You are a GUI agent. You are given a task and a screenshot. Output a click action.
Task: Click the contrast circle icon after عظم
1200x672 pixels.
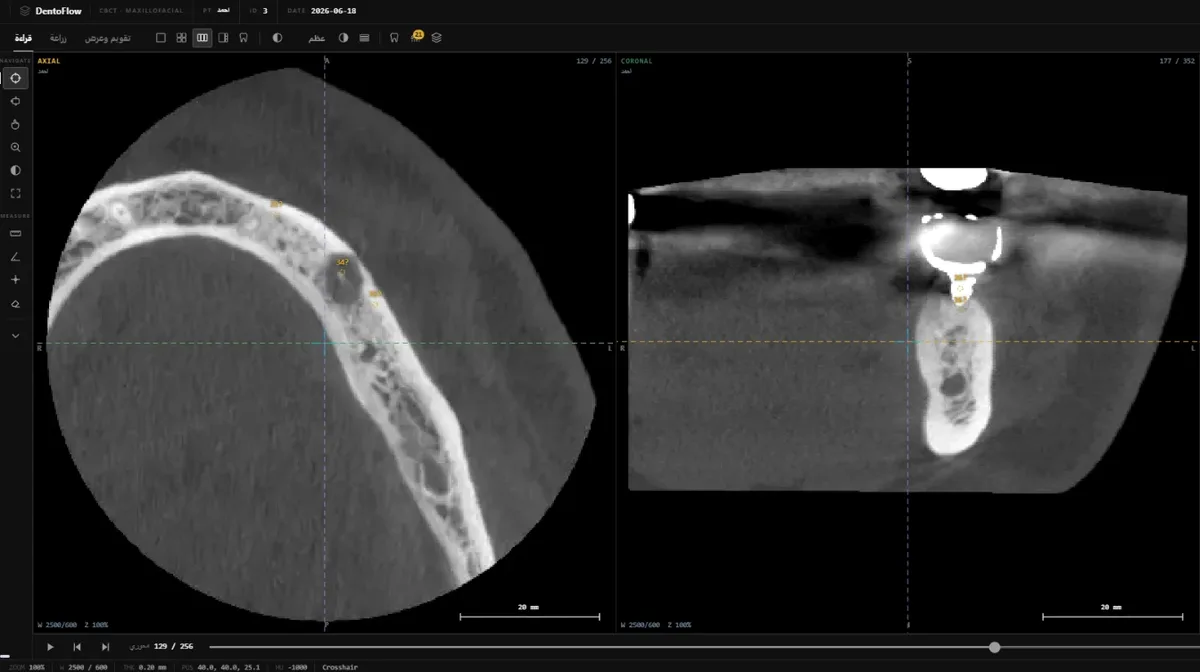point(343,37)
